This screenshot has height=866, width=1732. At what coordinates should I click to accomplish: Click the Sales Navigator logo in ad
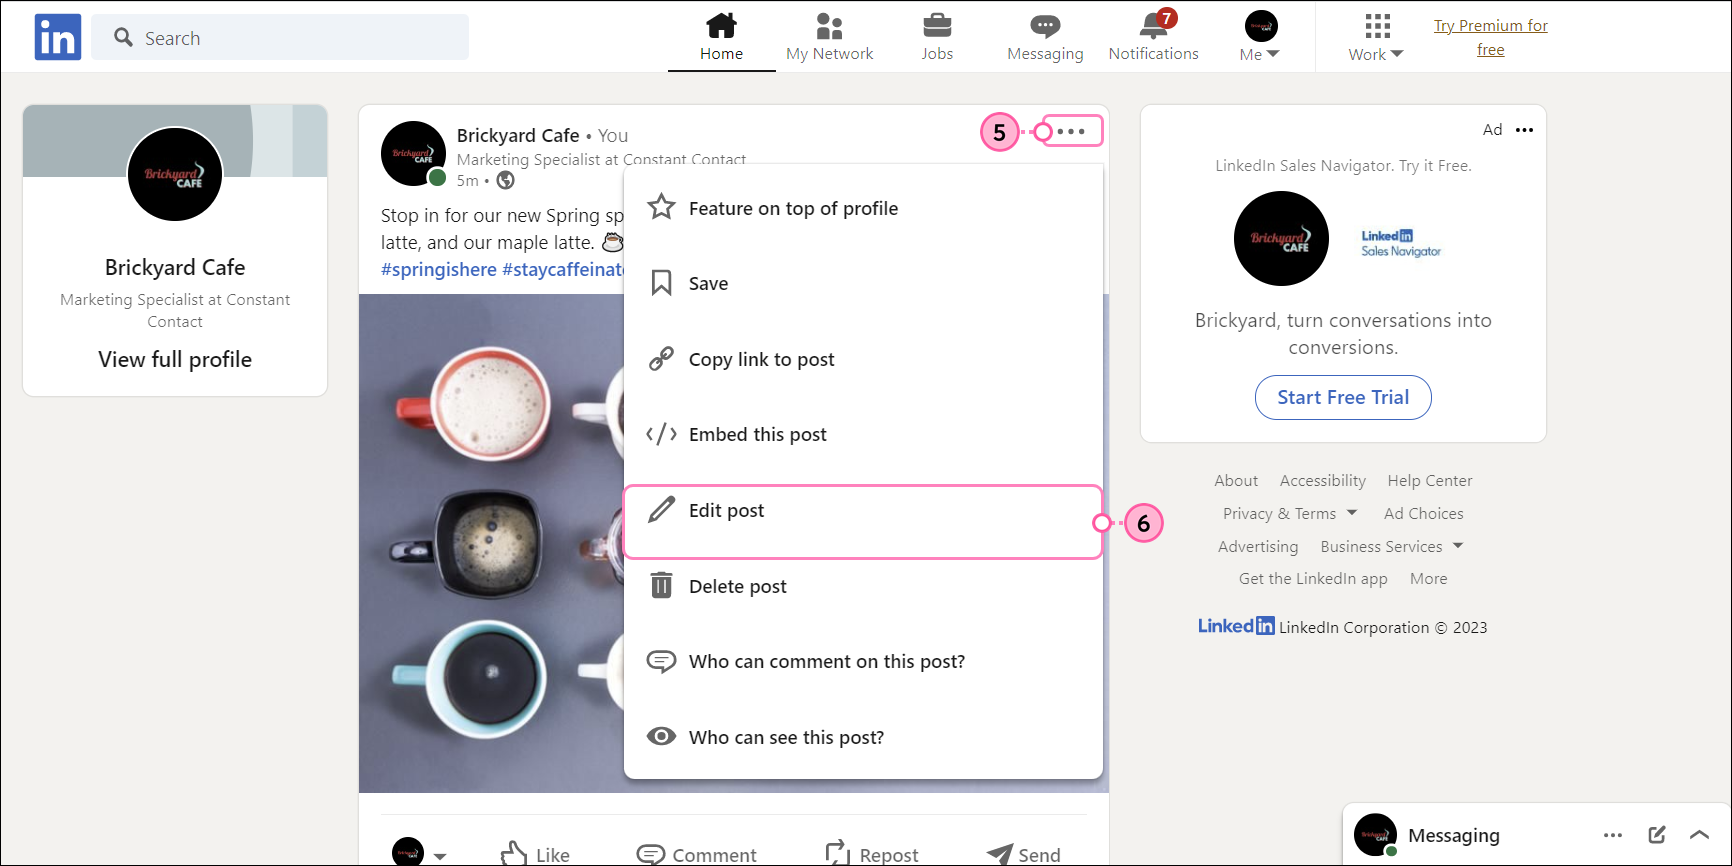coord(1401,243)
